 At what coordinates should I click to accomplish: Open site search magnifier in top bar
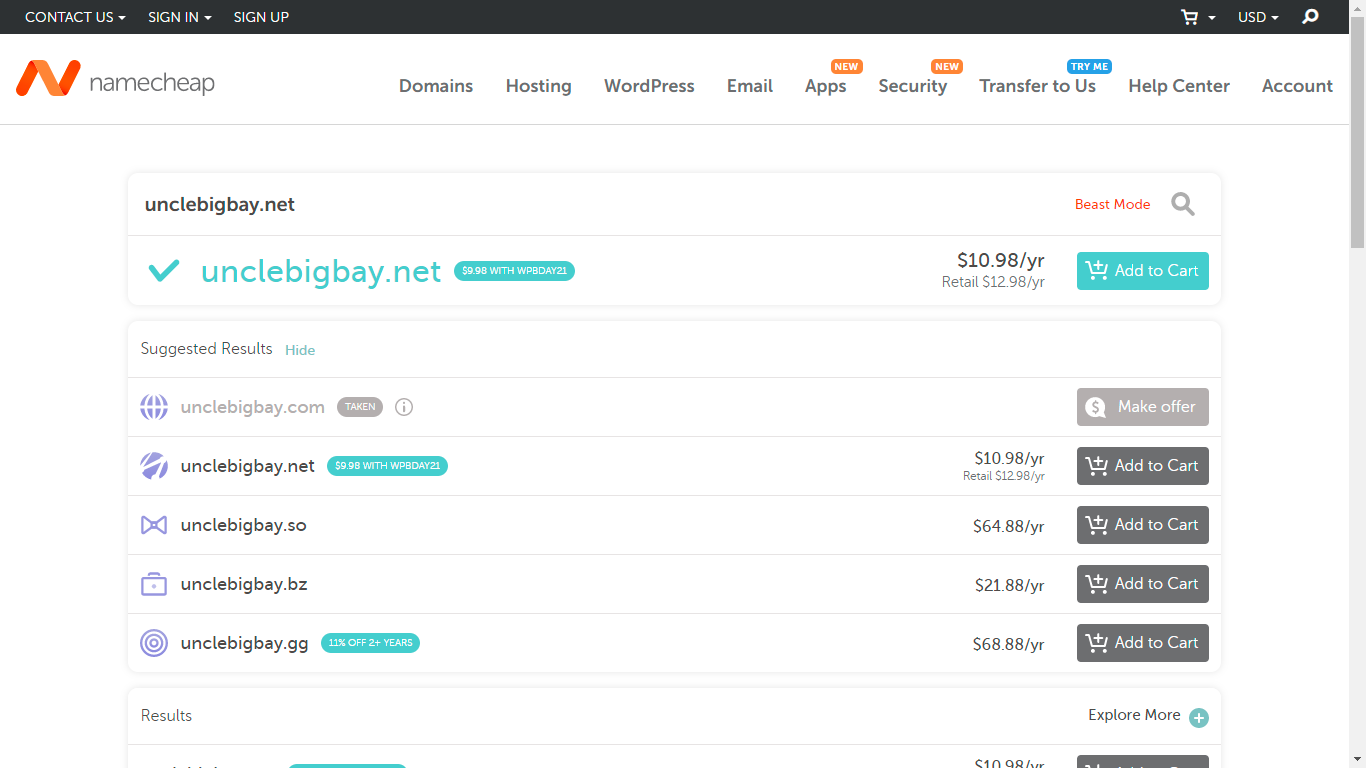(1310, 17)
